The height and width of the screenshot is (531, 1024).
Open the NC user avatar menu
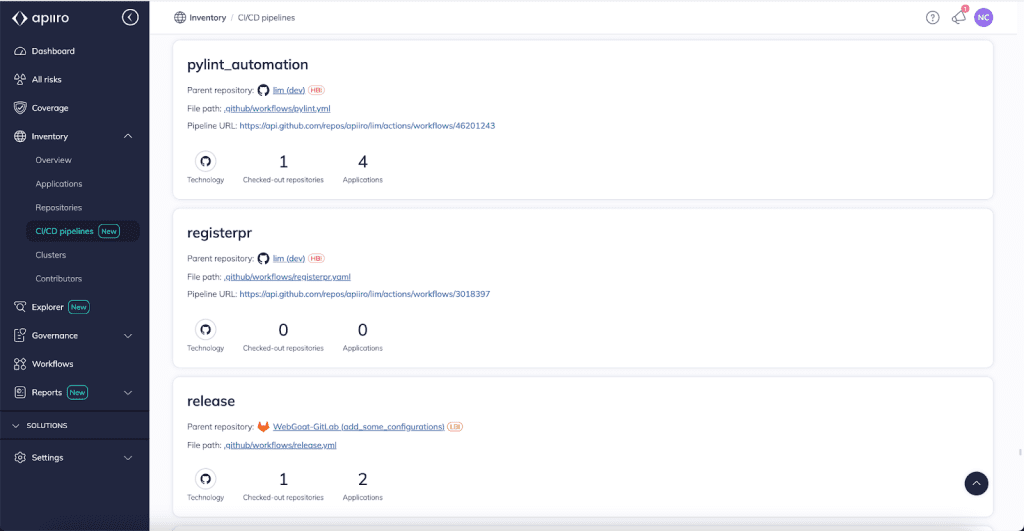983,17
